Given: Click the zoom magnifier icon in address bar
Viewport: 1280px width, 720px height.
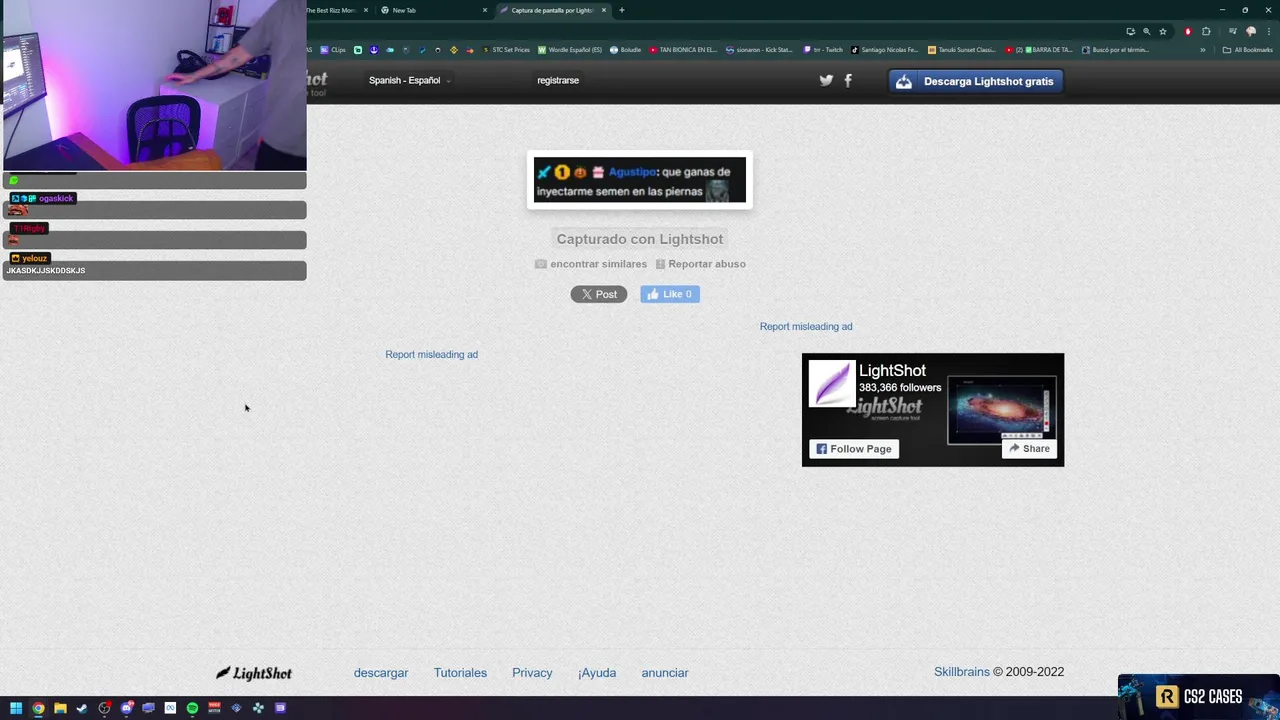Looking at the screenshot, I should coord(1146,31).
